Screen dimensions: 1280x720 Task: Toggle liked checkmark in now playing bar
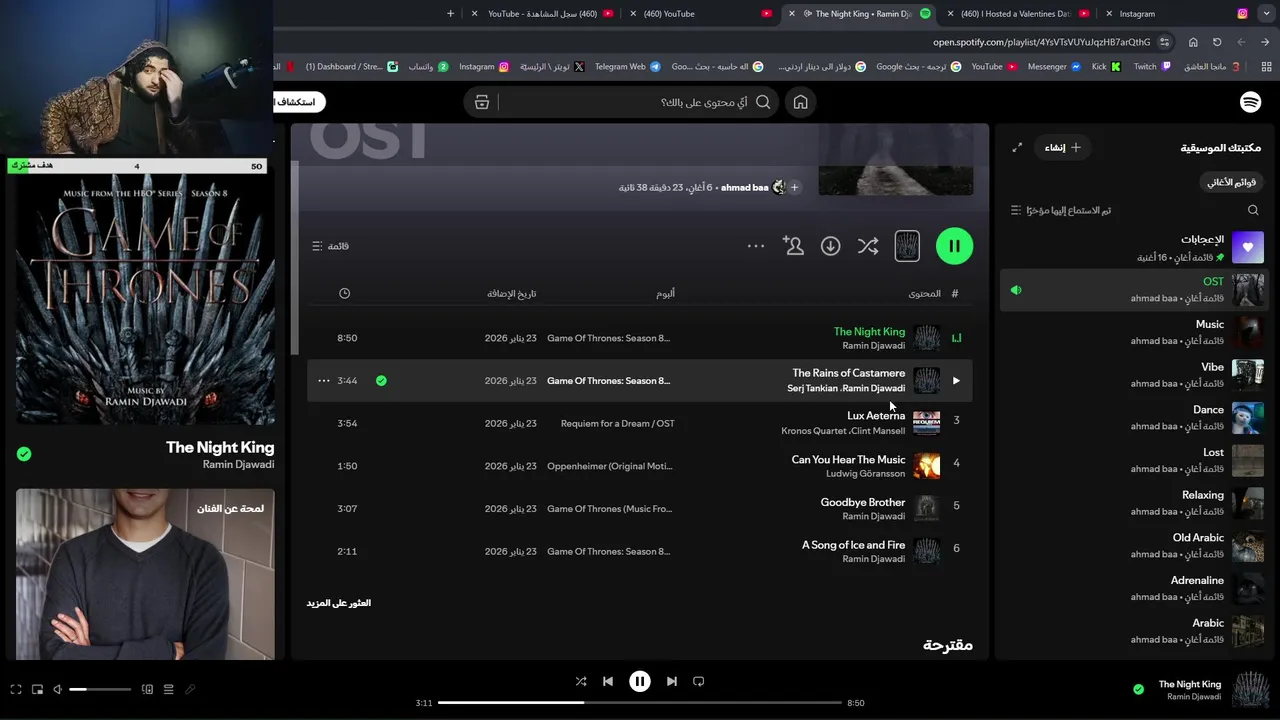click(x=1138, y=689)
